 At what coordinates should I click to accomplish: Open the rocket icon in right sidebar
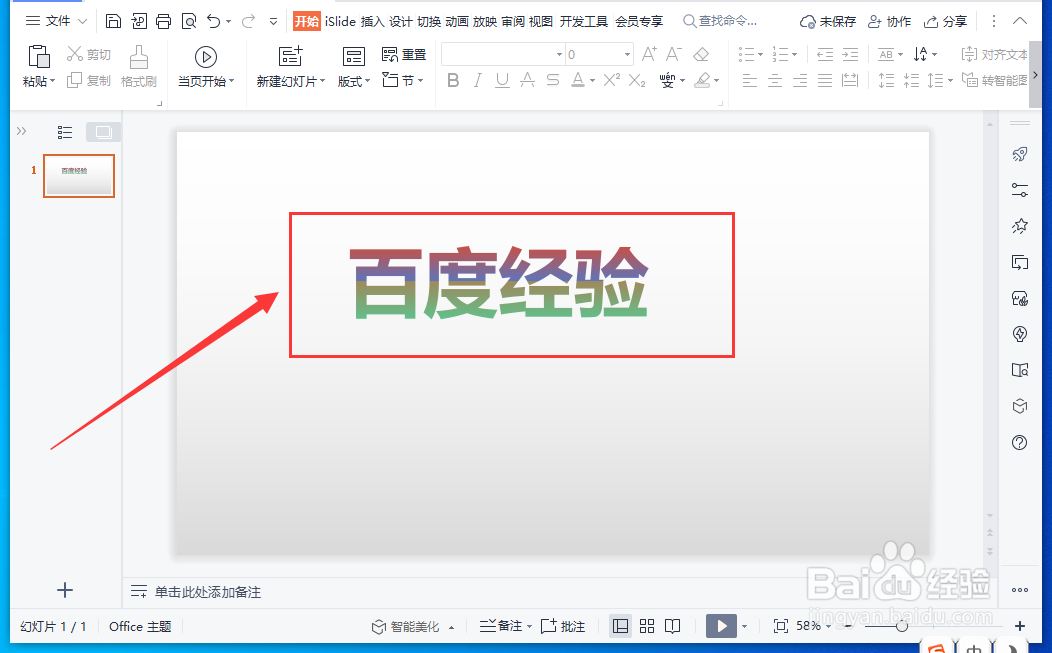point(1020,154)
